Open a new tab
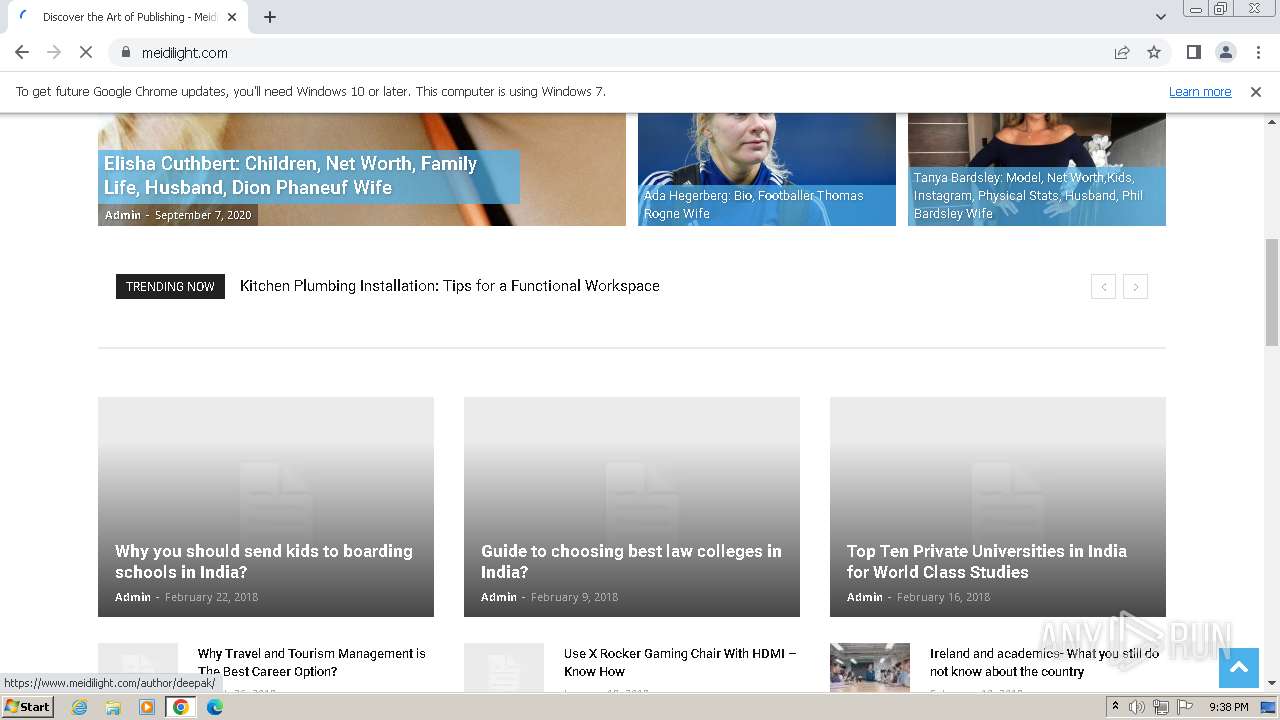This screenshot has height=720, width=1280. (270, 17)
